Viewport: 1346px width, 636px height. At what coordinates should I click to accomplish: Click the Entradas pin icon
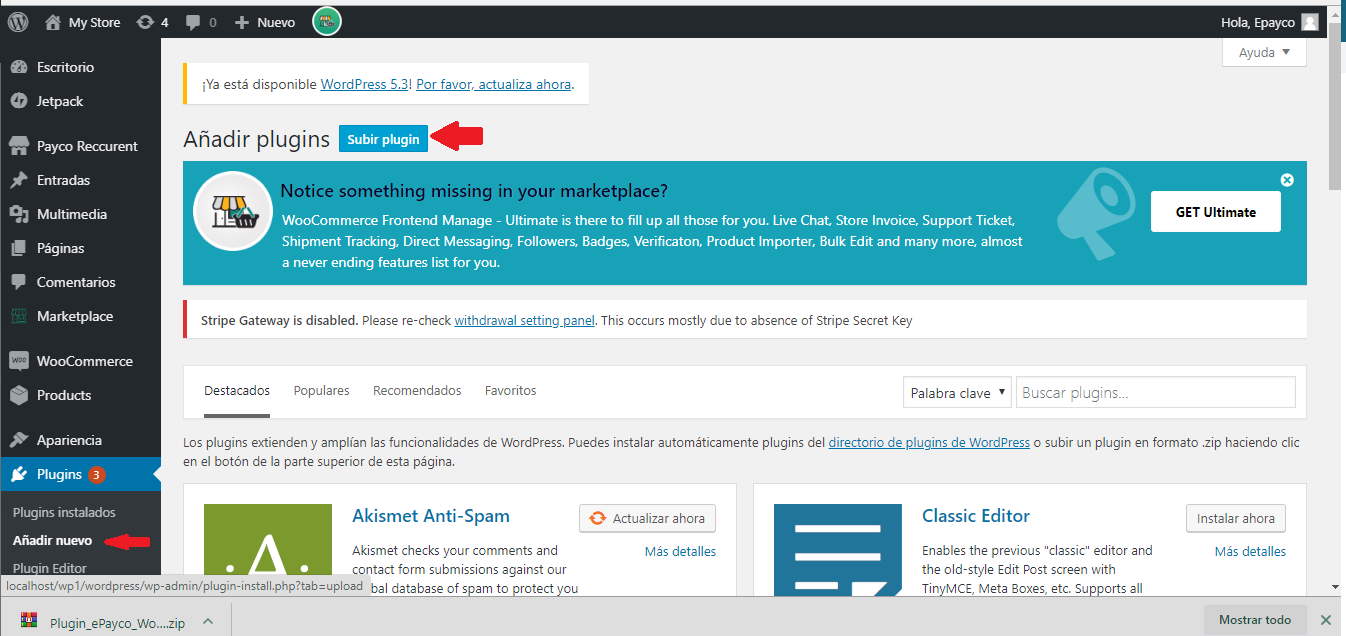(x=18, y=180)
